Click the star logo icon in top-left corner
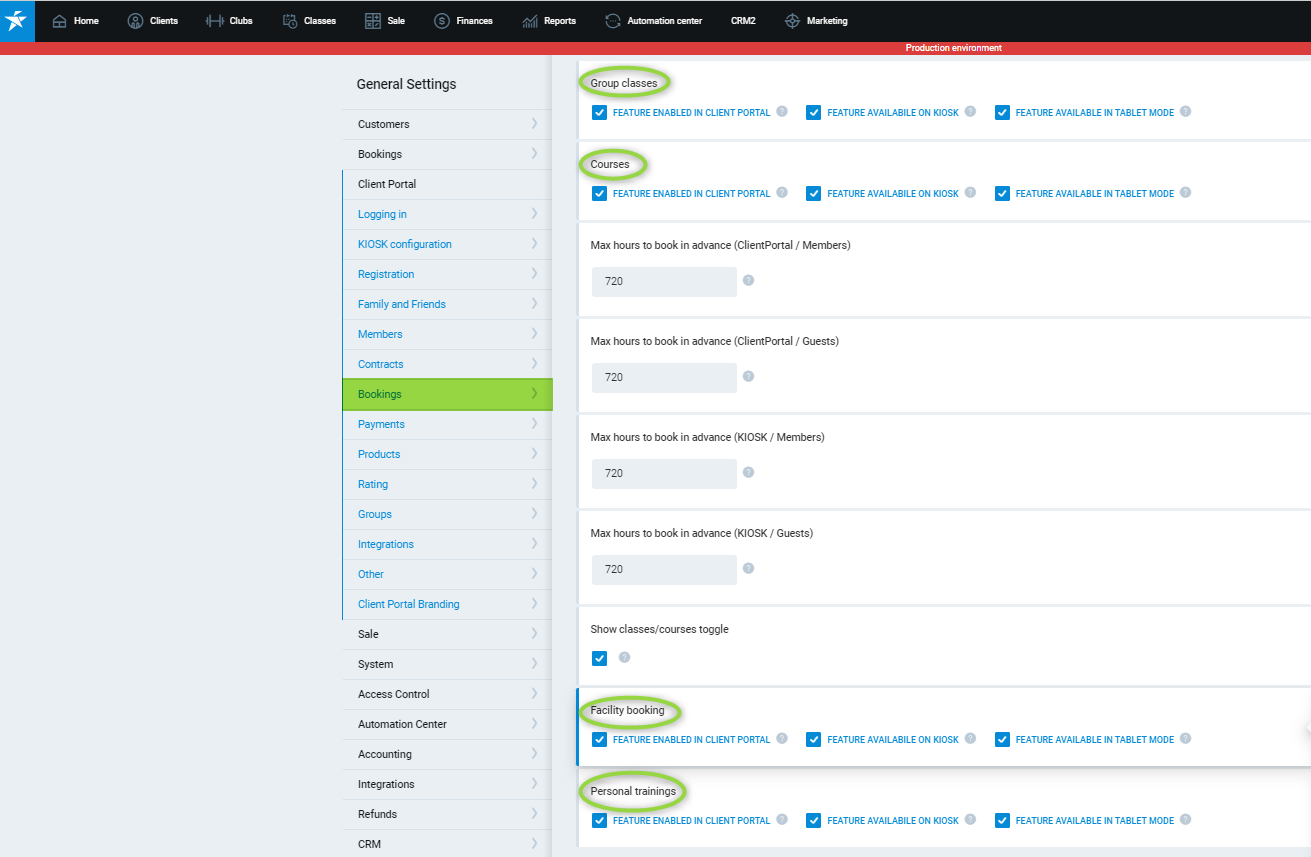 (17, 21)
